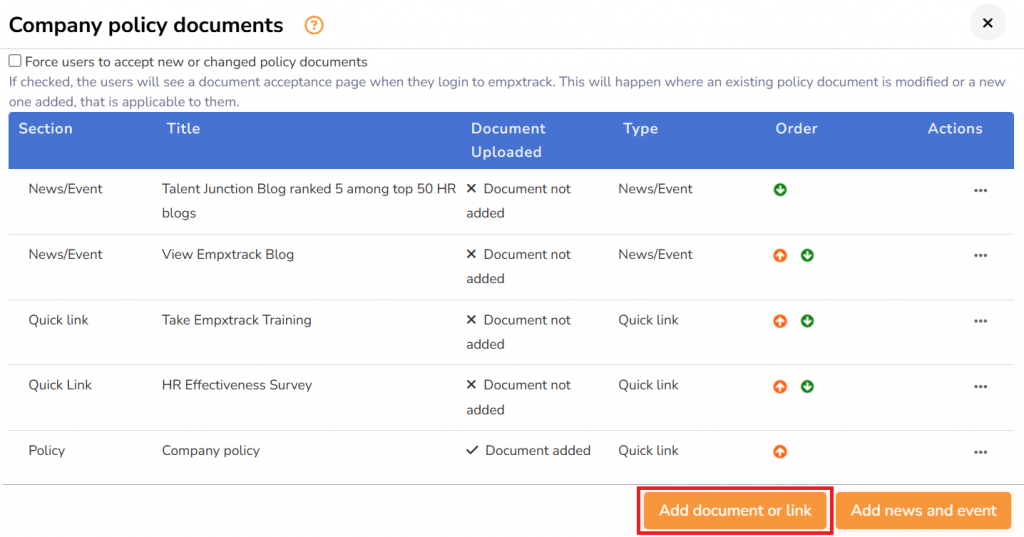Screen dimensions: 1024x537
Task: Move Talent Junction Blog row down
Action: tap(780, 190)
